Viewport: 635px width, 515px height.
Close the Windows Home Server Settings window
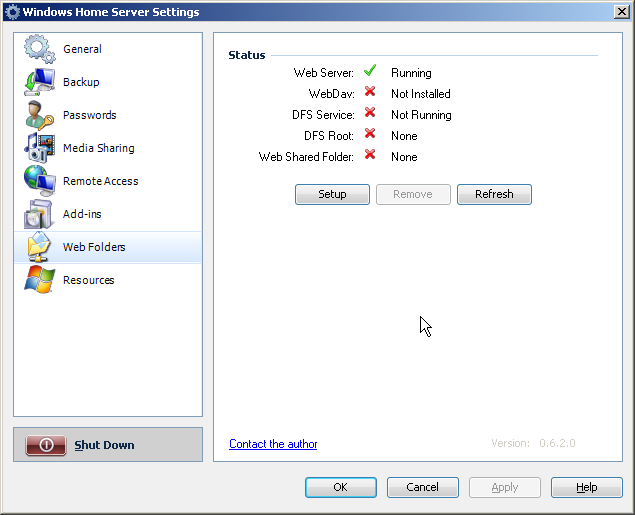pyautogui.click(x=621, y=12)
